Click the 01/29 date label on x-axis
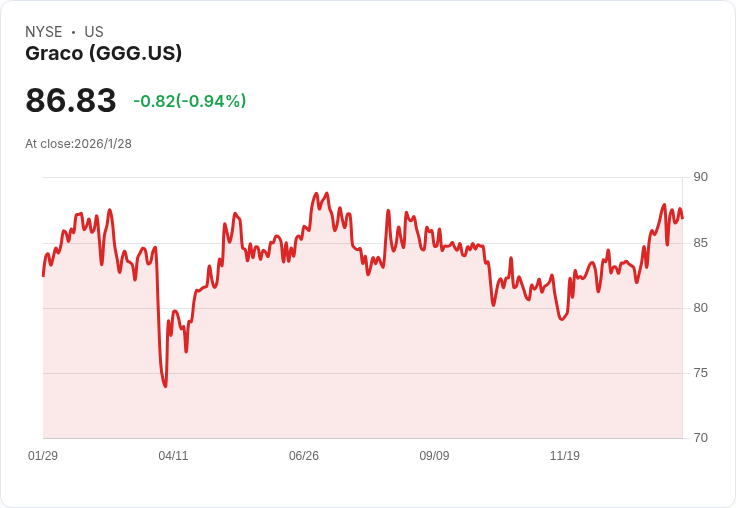736x508 pixels. (43, 456)
